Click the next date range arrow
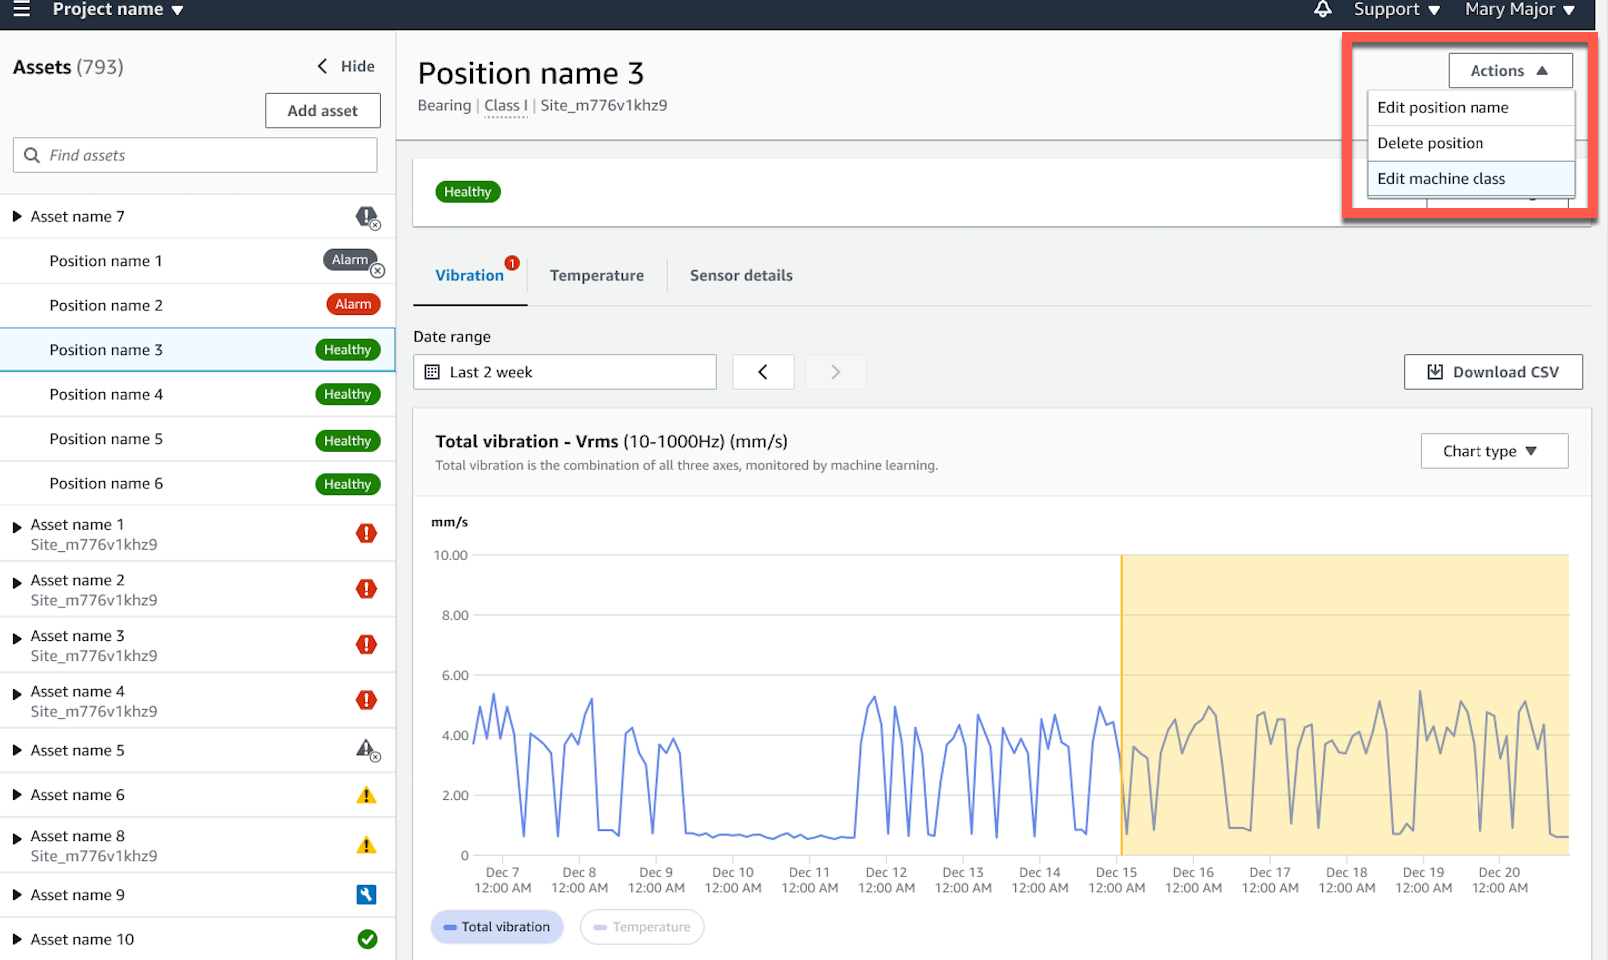Viewport: 1608px width, 960px height. 835,371
